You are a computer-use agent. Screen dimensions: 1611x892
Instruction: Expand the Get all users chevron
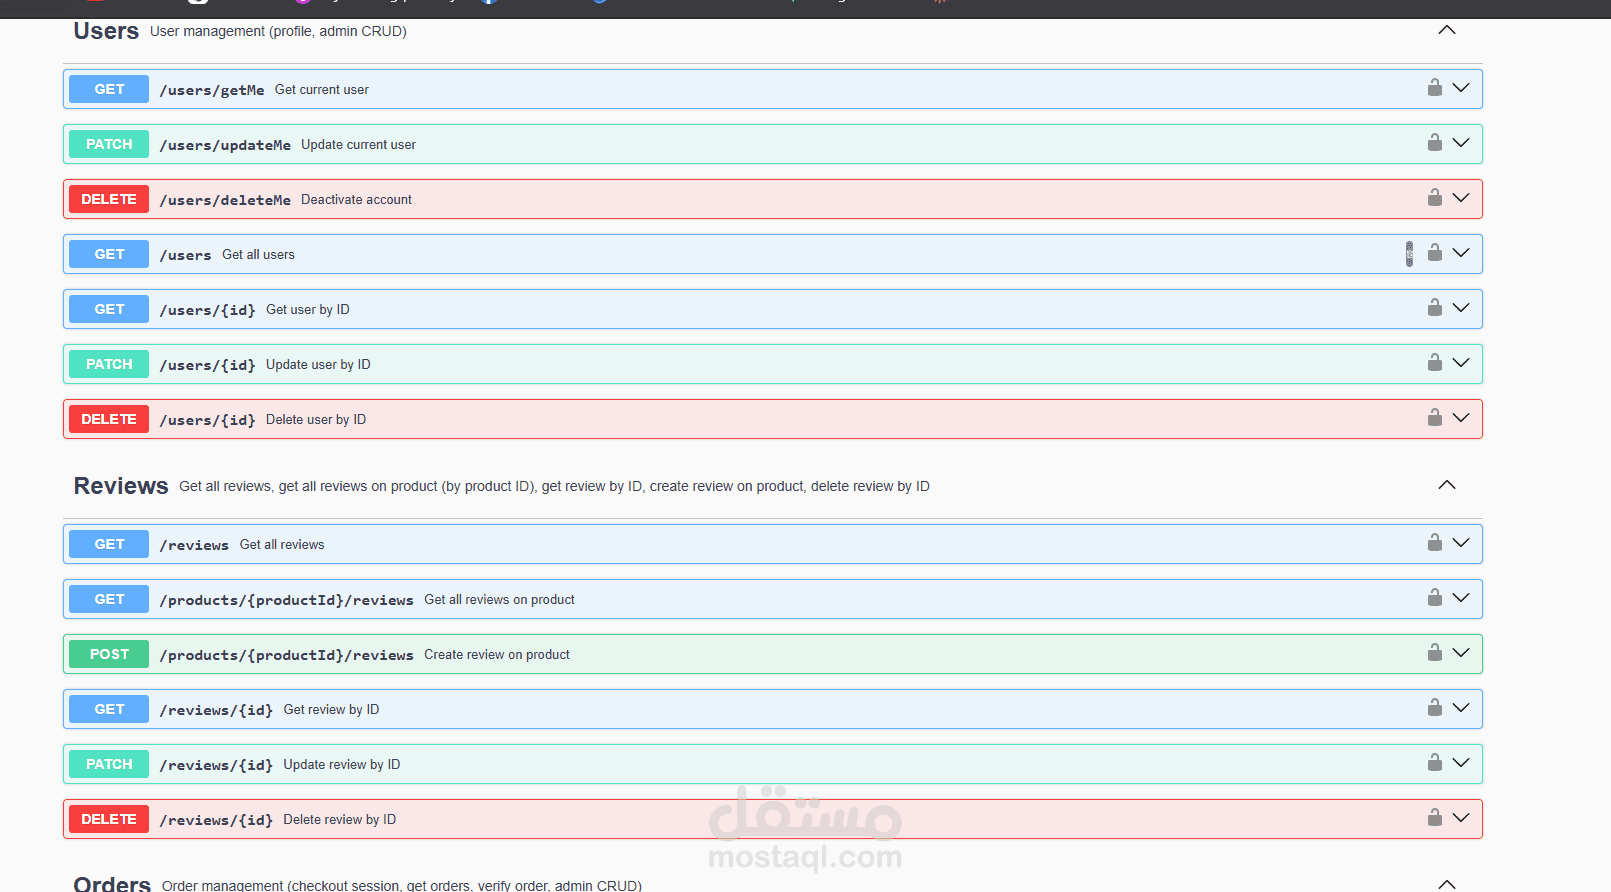tap(1461, 253)
